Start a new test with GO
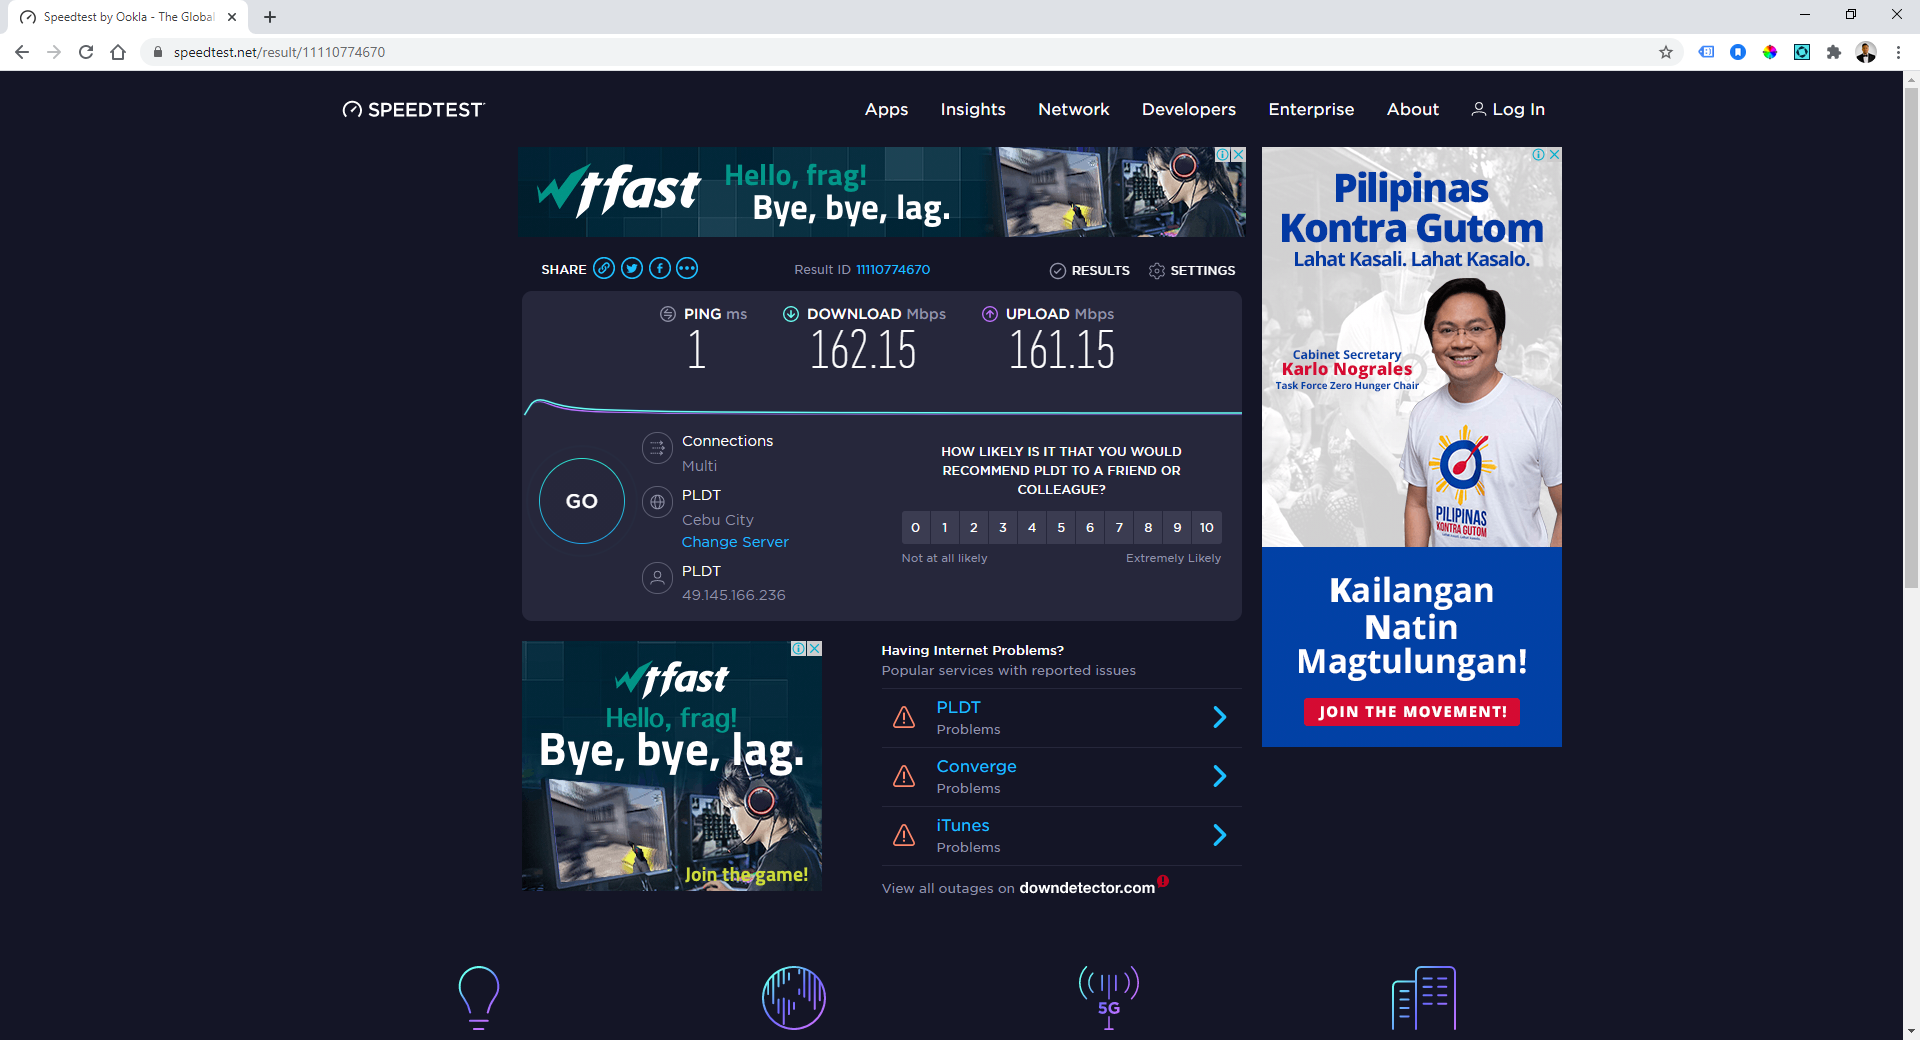 (x=582, y=501)
